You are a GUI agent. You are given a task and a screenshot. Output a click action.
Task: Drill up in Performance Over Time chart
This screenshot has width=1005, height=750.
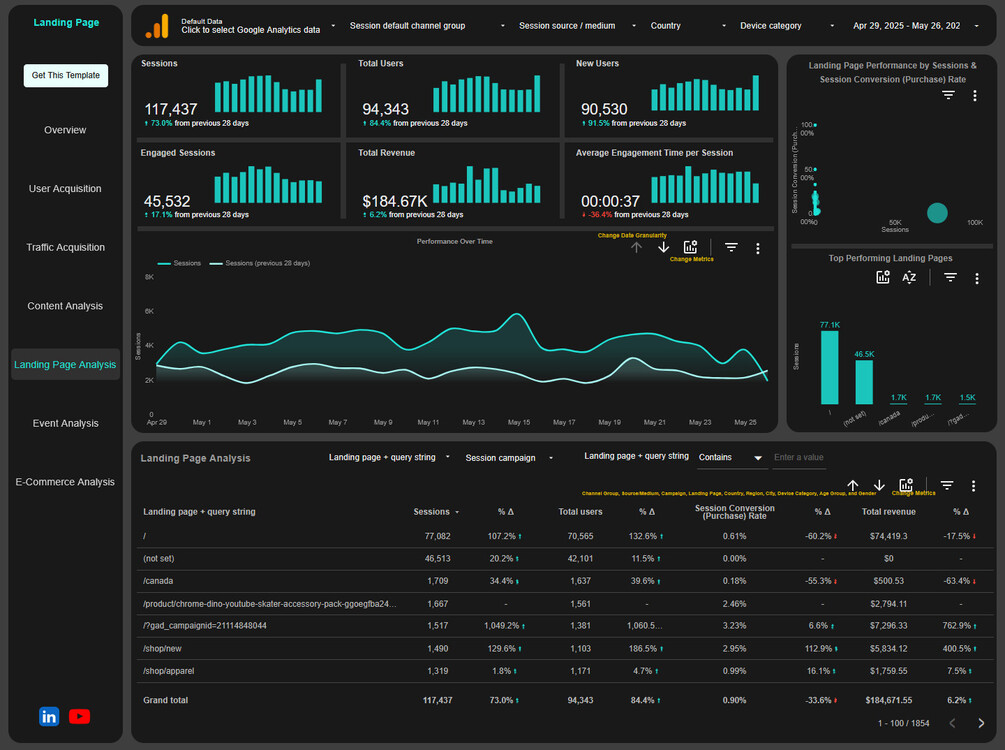pyautogui.click(x=636, y=247)
